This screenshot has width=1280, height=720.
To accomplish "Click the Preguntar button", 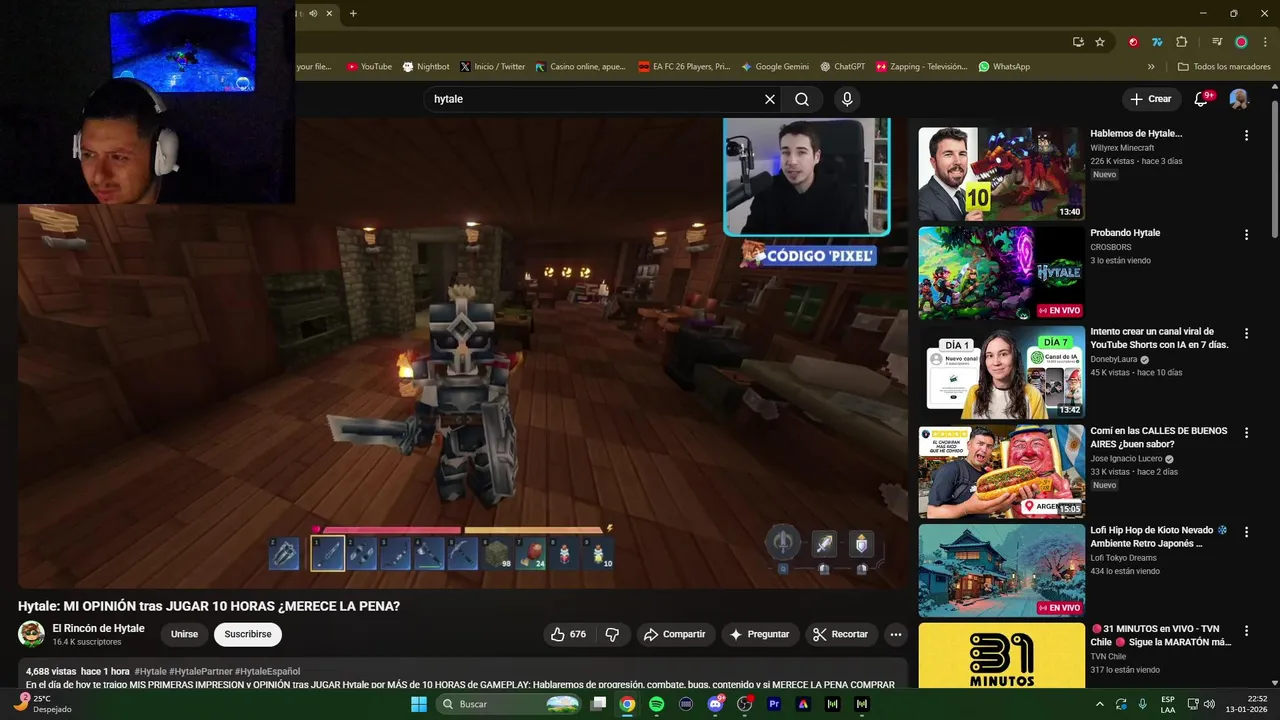I will 759,634.
